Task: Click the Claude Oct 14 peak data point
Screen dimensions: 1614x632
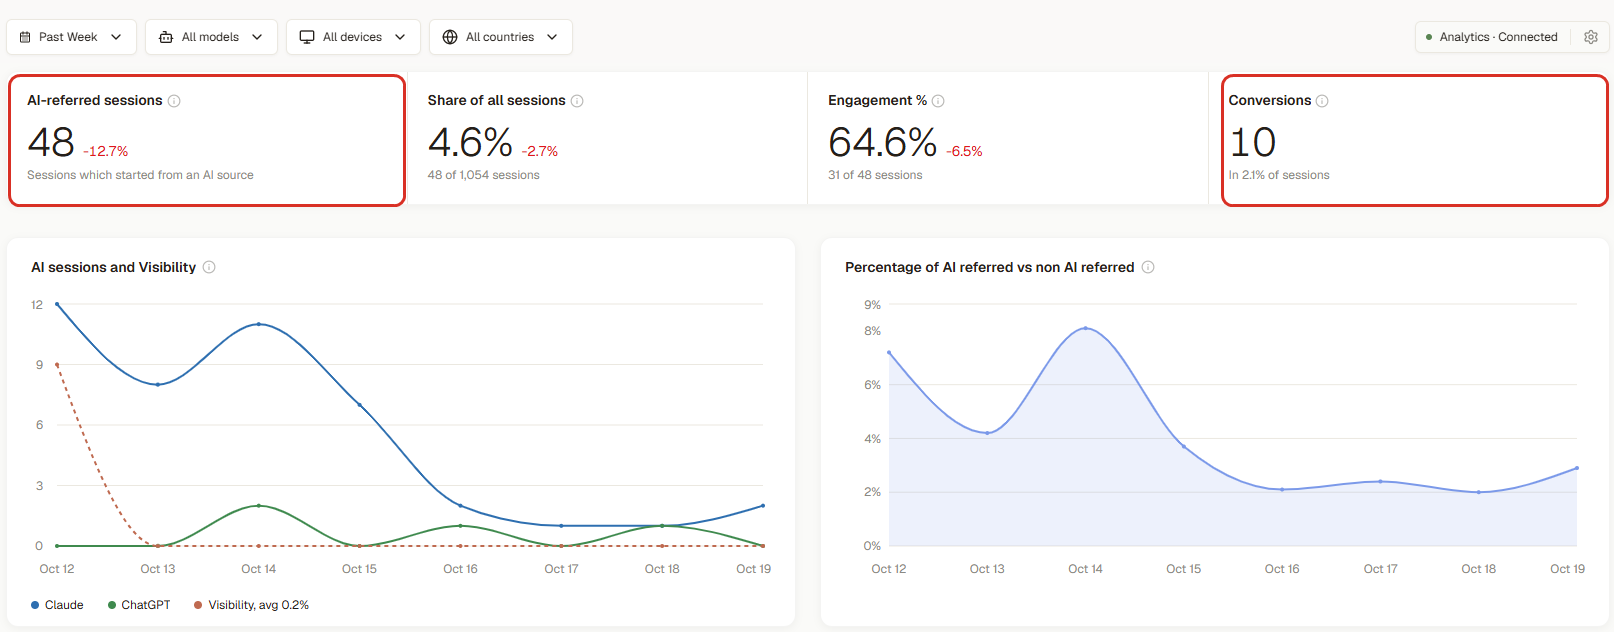Action: (259, 324)
